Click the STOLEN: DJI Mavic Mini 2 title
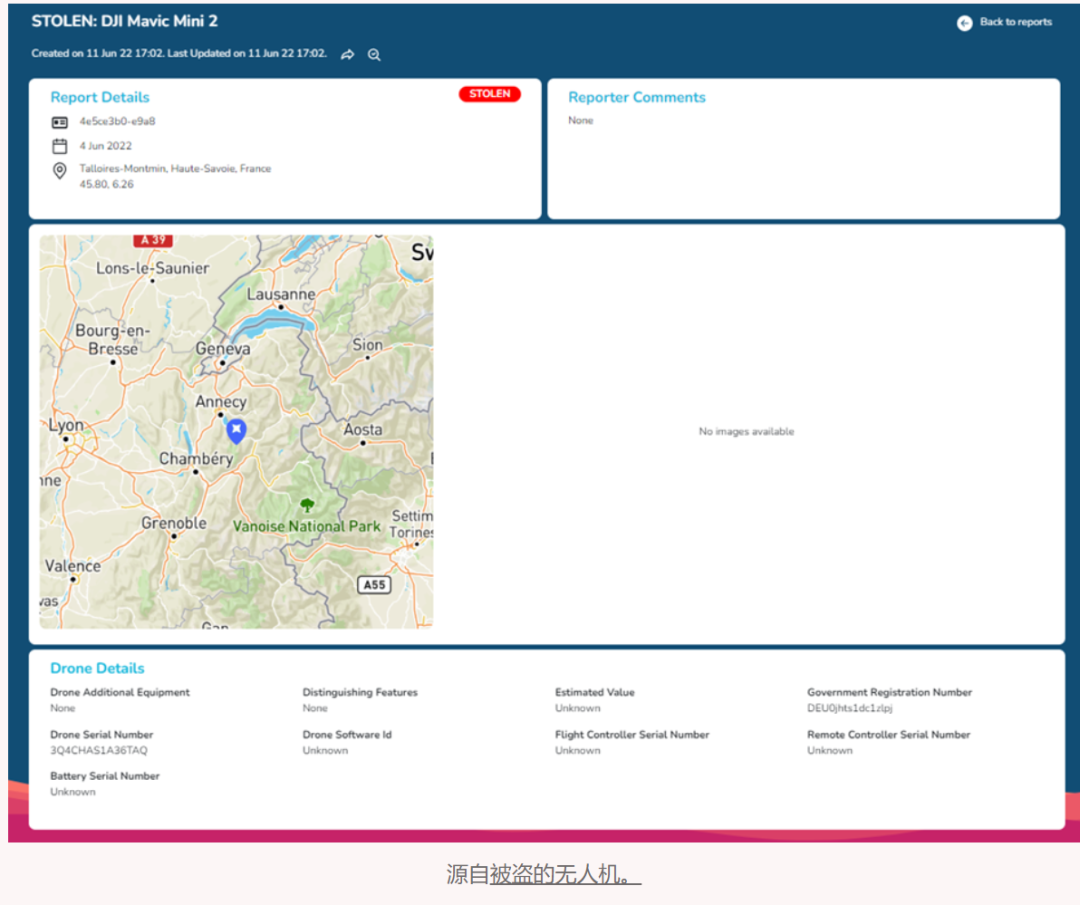Viewport: 1080px width, 905px height. 125,21
